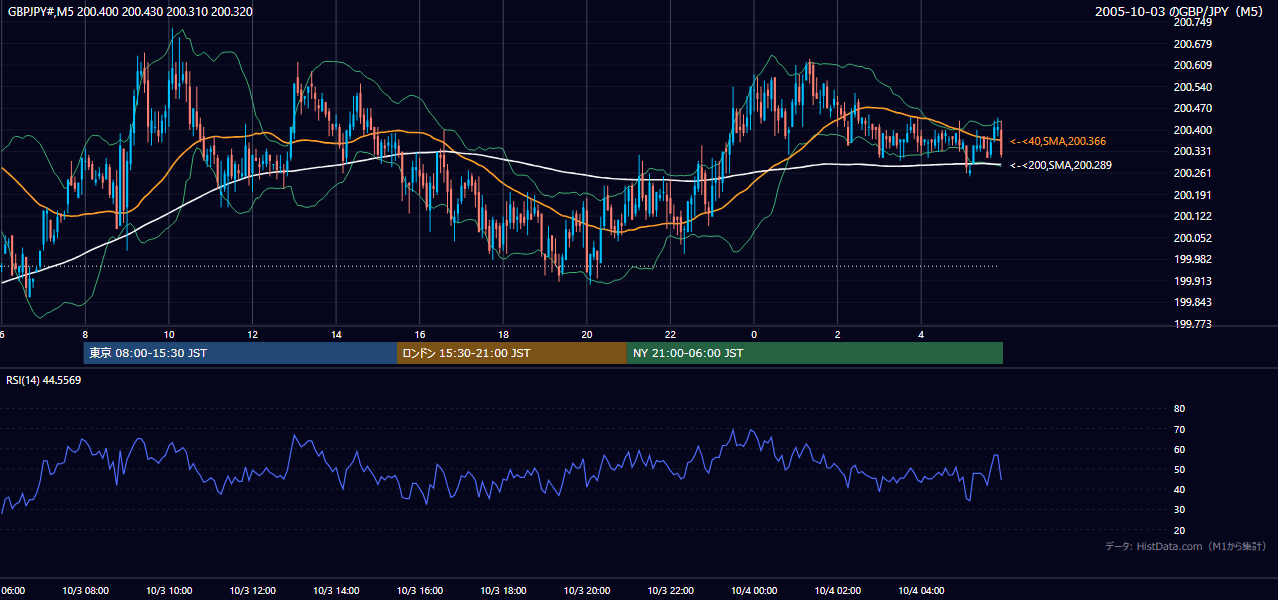The image size is (1278, 600).
Task: Click price axis value 200.400
Action: (1192, 131)
